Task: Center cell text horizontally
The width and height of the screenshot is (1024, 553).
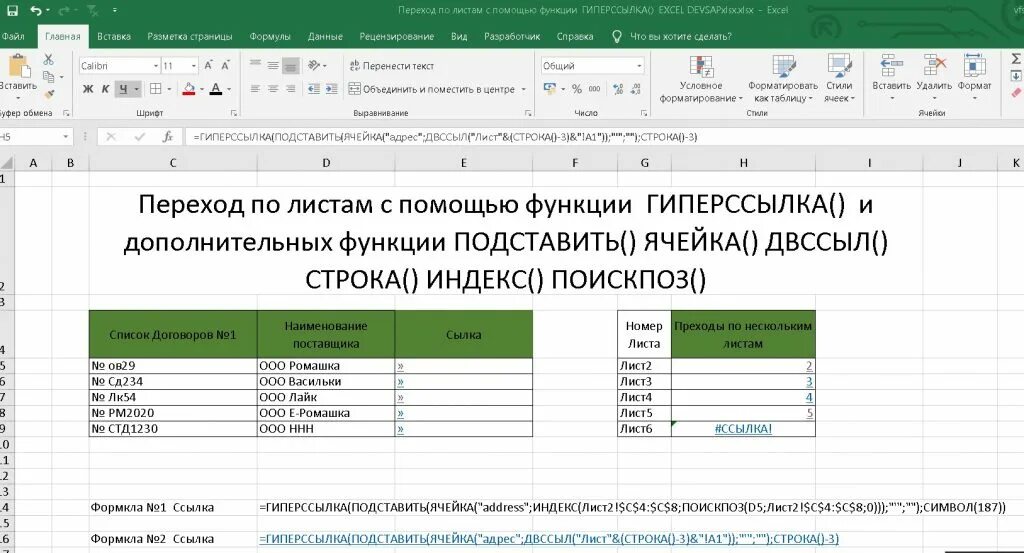Action: pos(273,89)
